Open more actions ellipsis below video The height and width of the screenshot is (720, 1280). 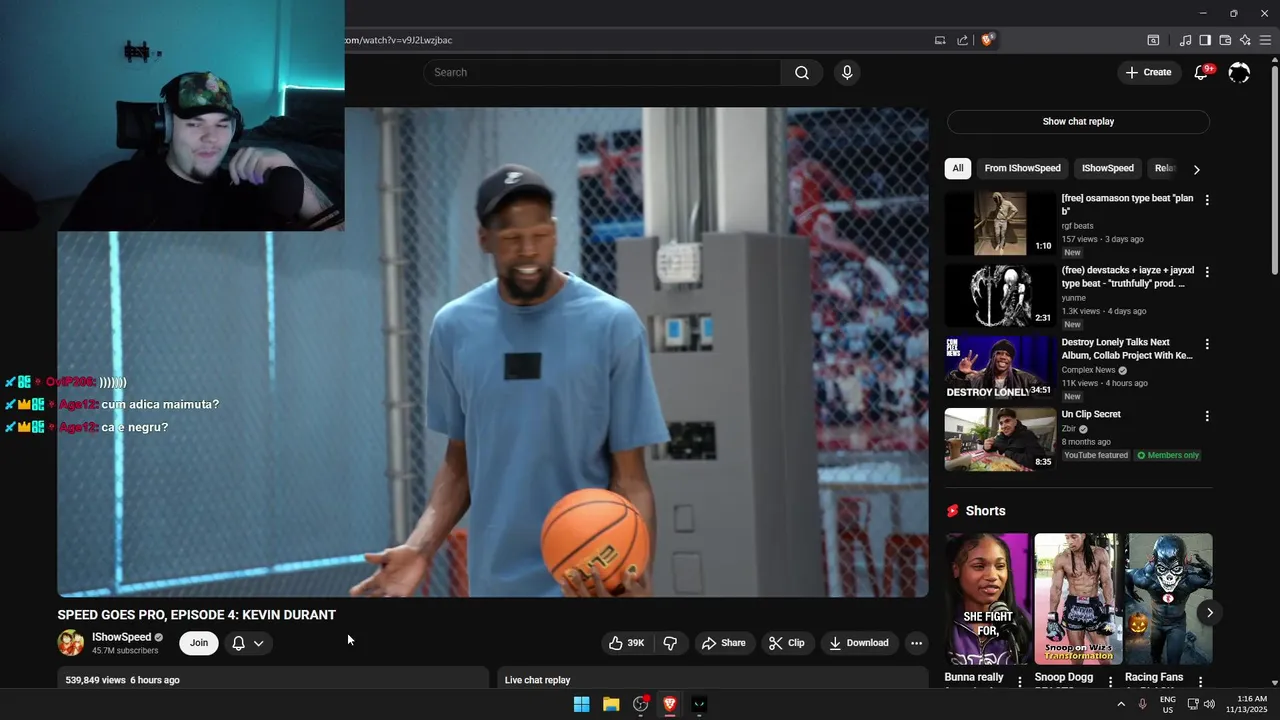[x=916, y=643]
